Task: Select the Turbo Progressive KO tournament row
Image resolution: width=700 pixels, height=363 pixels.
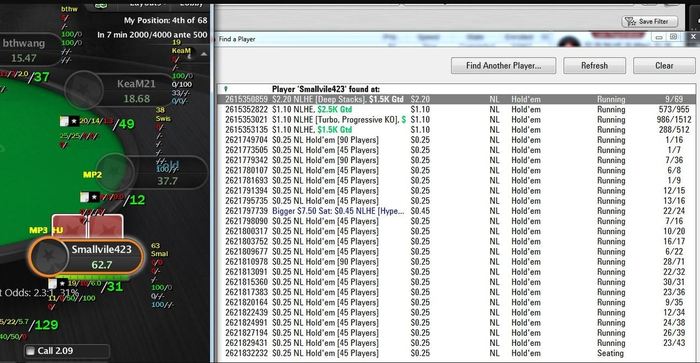Action: click(456, 120)
